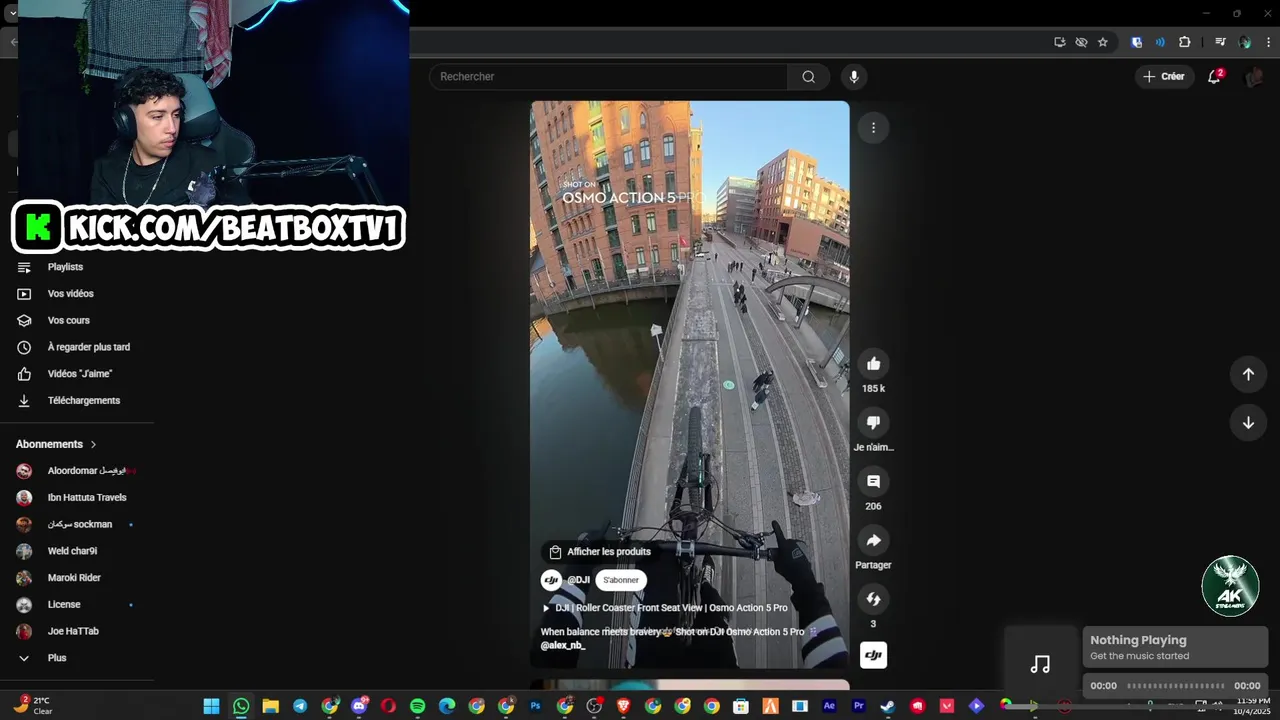Open the browser profile avatar
Screen dimensions: 1280x720
click(x=1245, y=42)
